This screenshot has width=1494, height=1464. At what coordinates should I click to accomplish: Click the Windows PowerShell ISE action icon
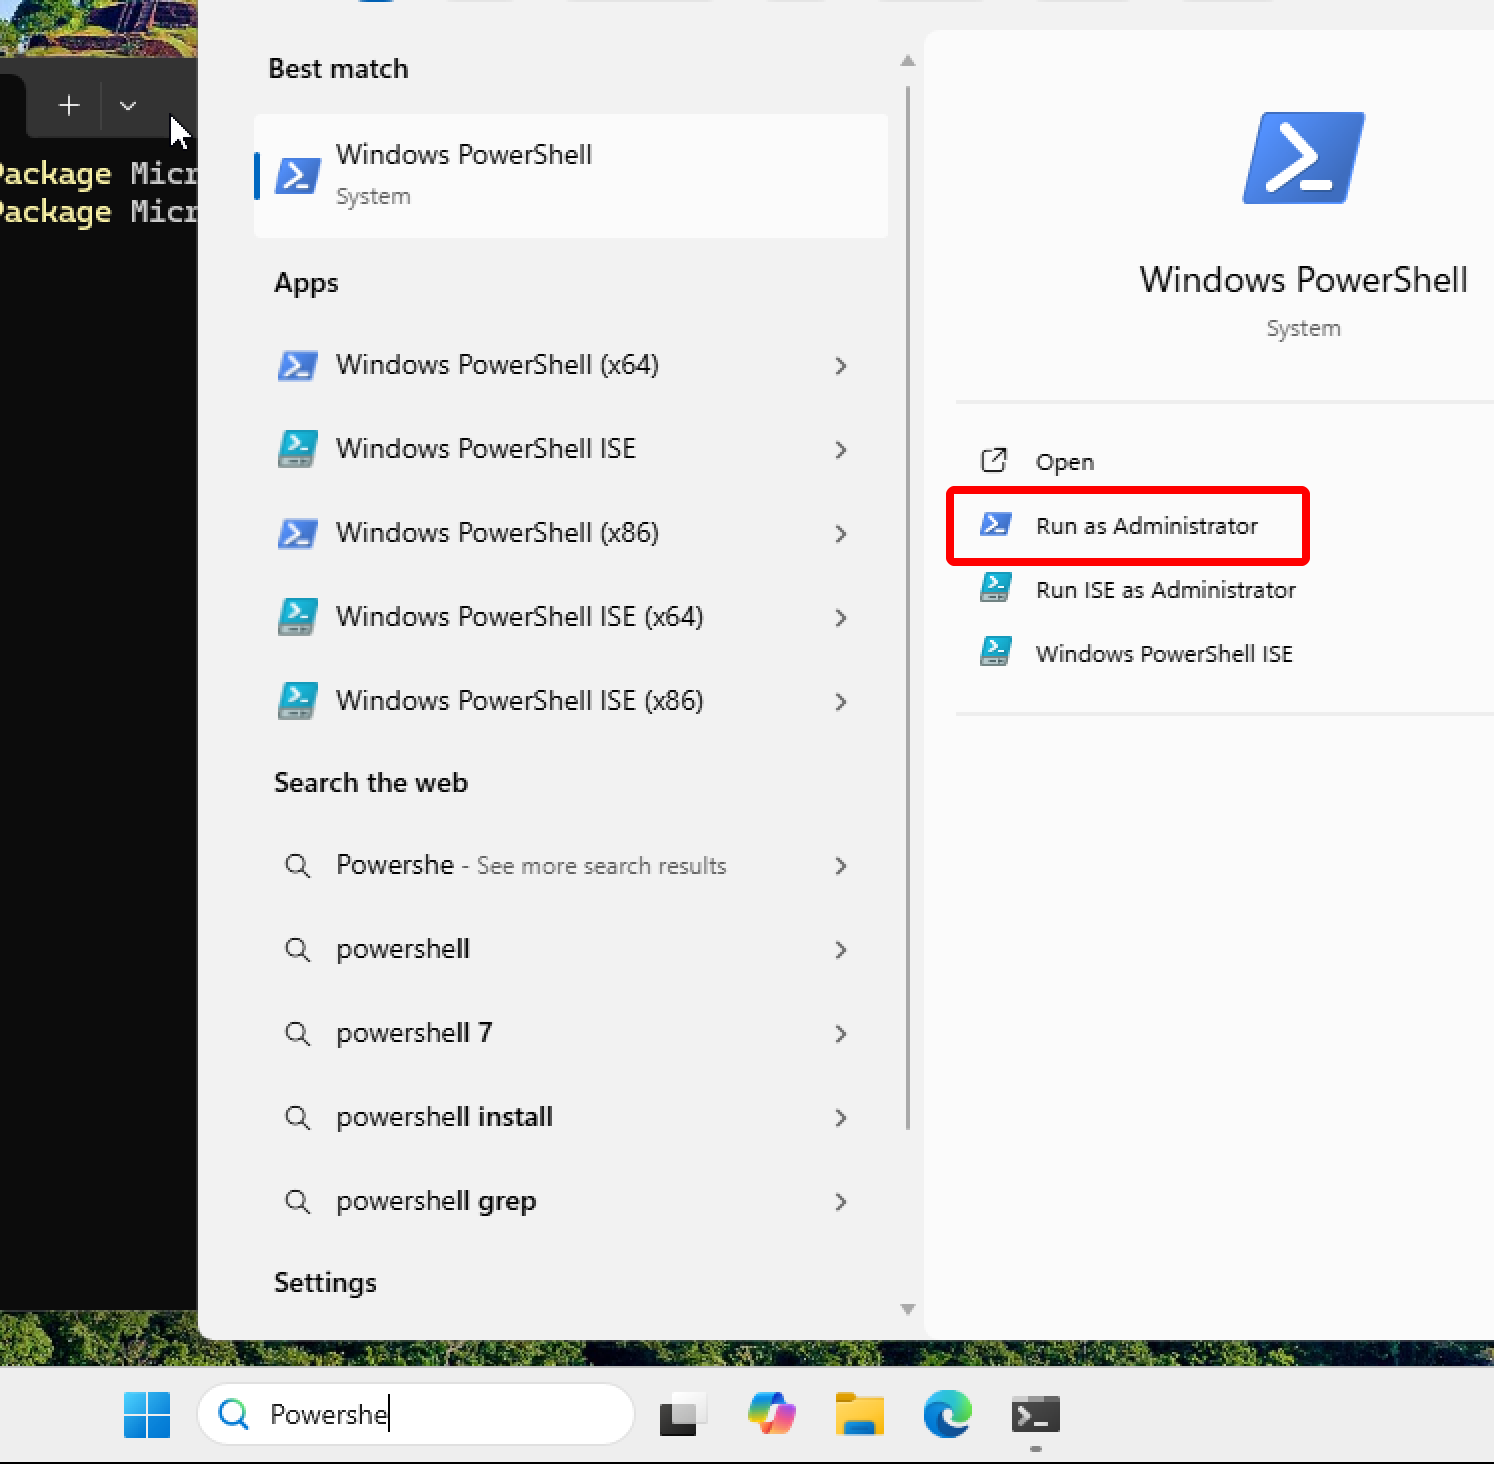pos(995,652)
